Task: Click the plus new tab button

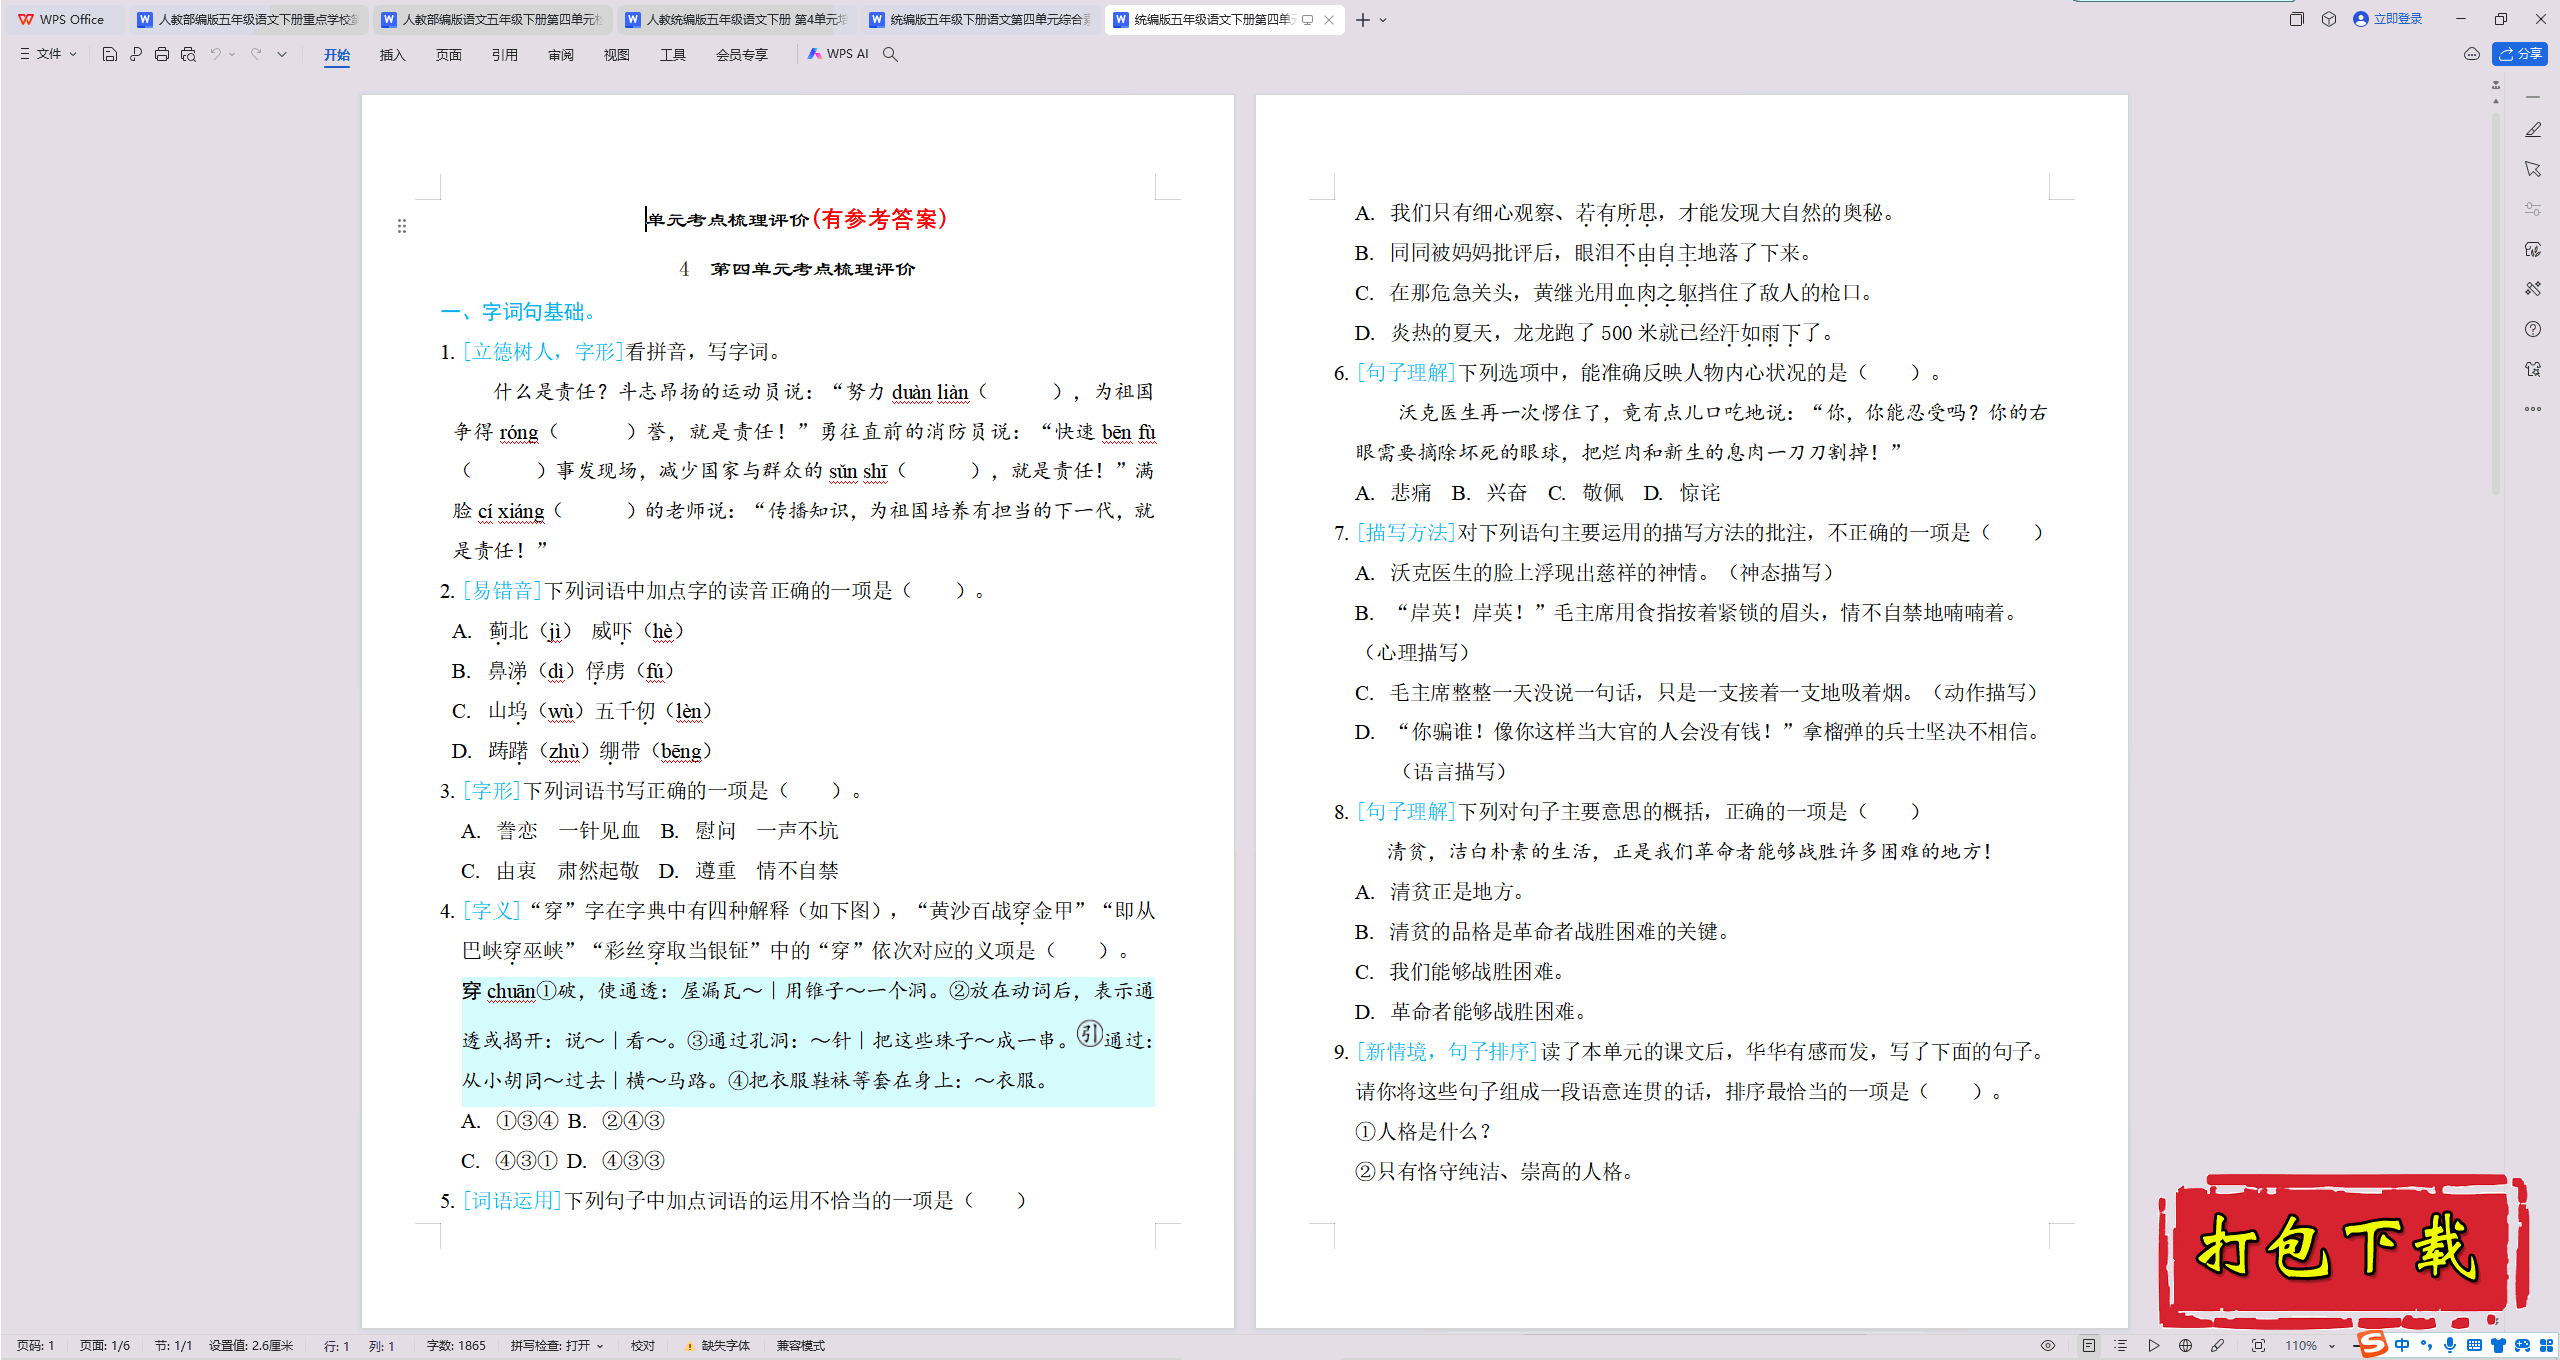Action: [x=1363, y=20]
